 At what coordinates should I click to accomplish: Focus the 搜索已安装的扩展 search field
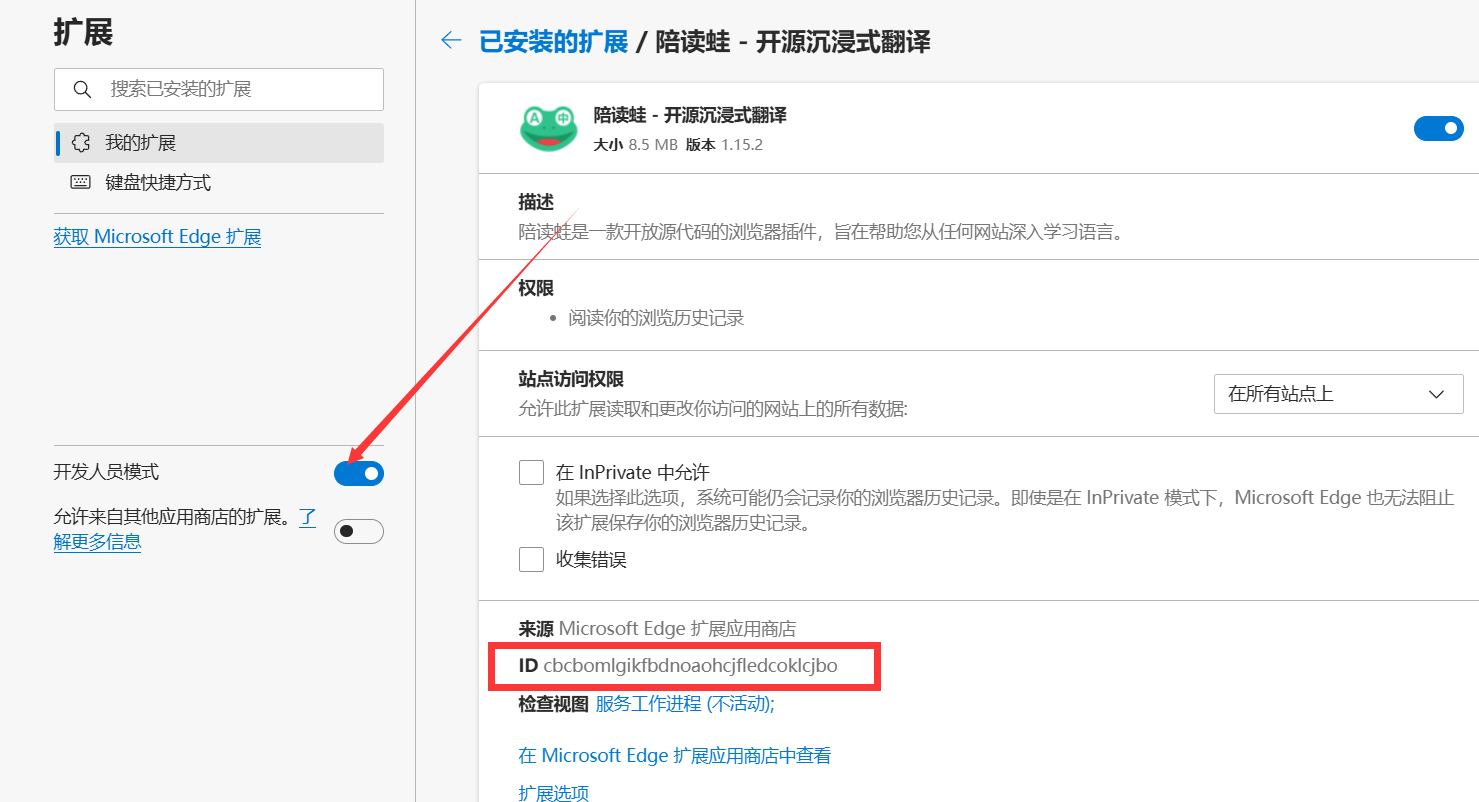[x=219, y=89]
